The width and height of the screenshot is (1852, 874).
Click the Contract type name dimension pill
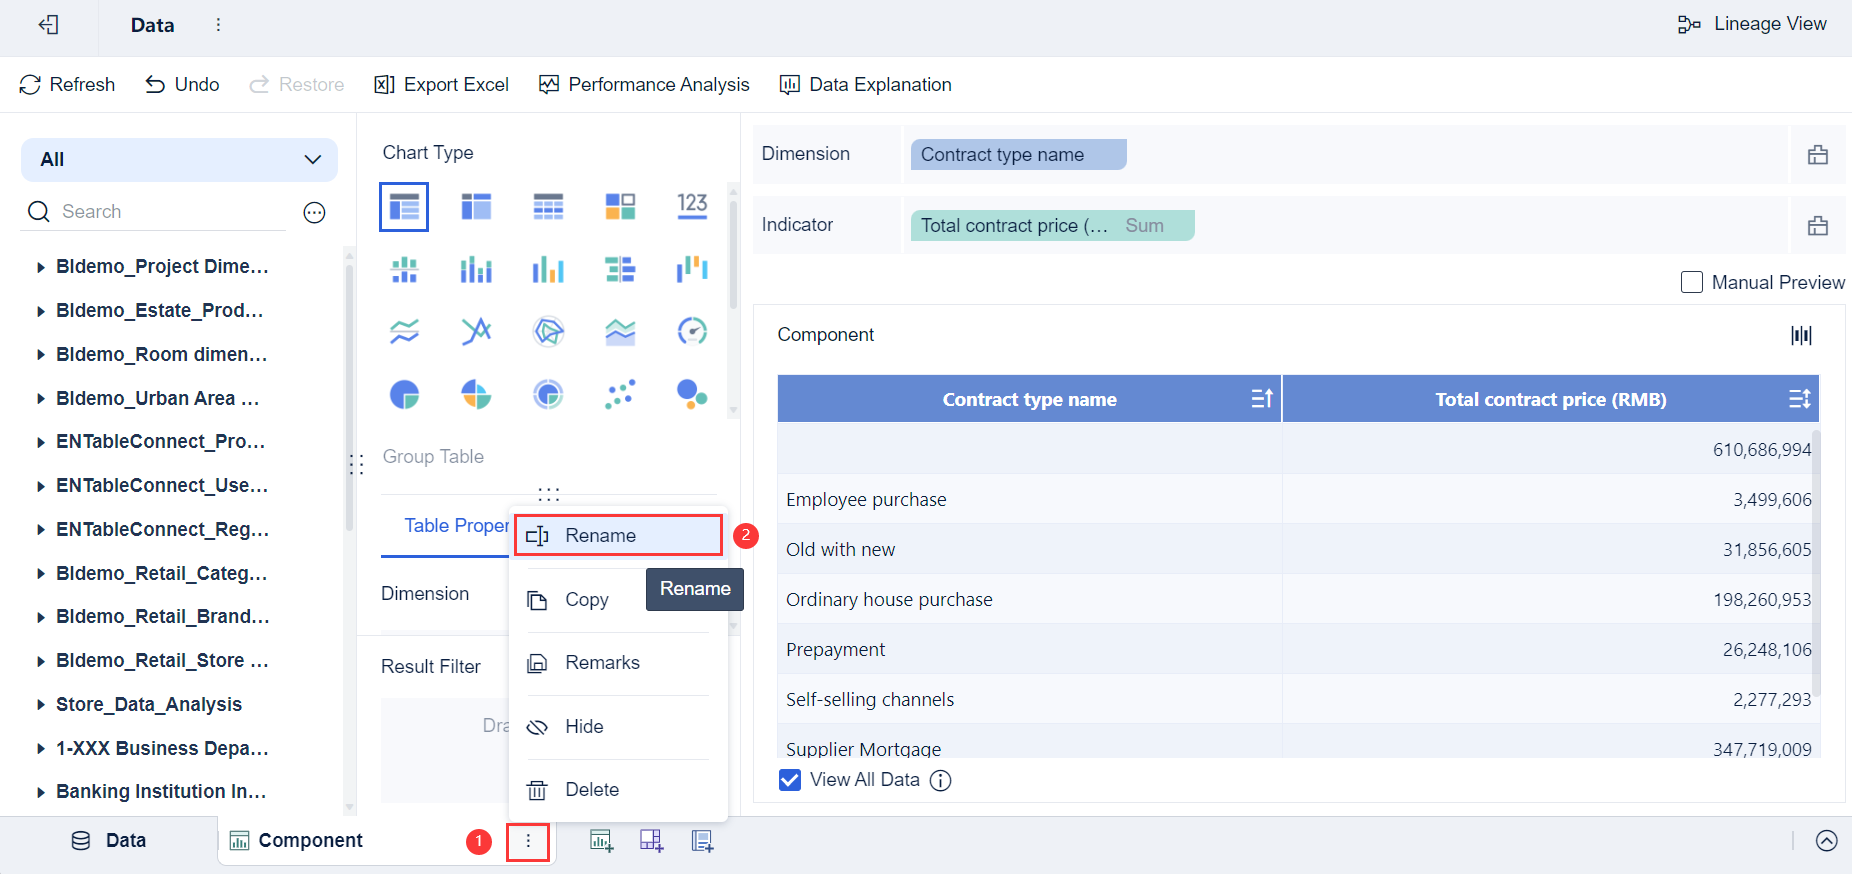tap(1018, 154)
